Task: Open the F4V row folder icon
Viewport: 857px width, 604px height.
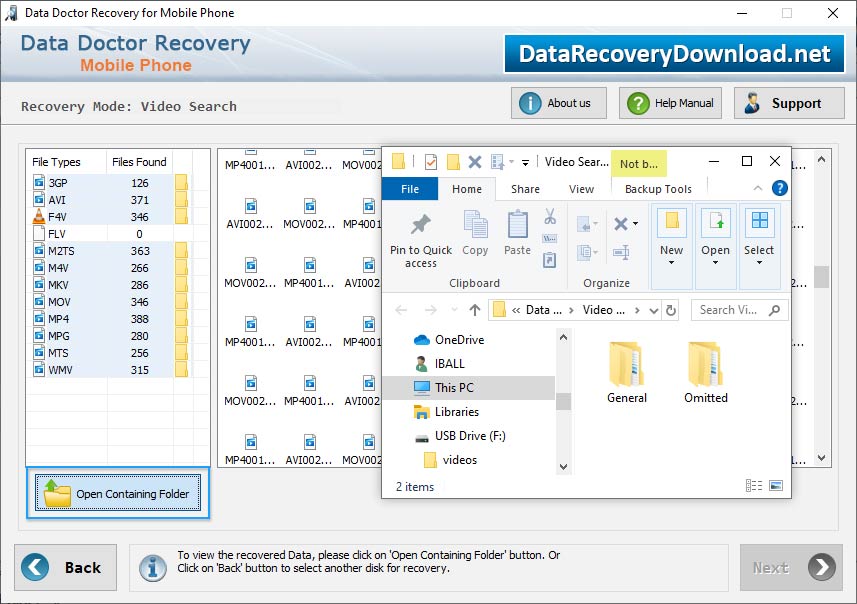Action: [x=181, y=216]
